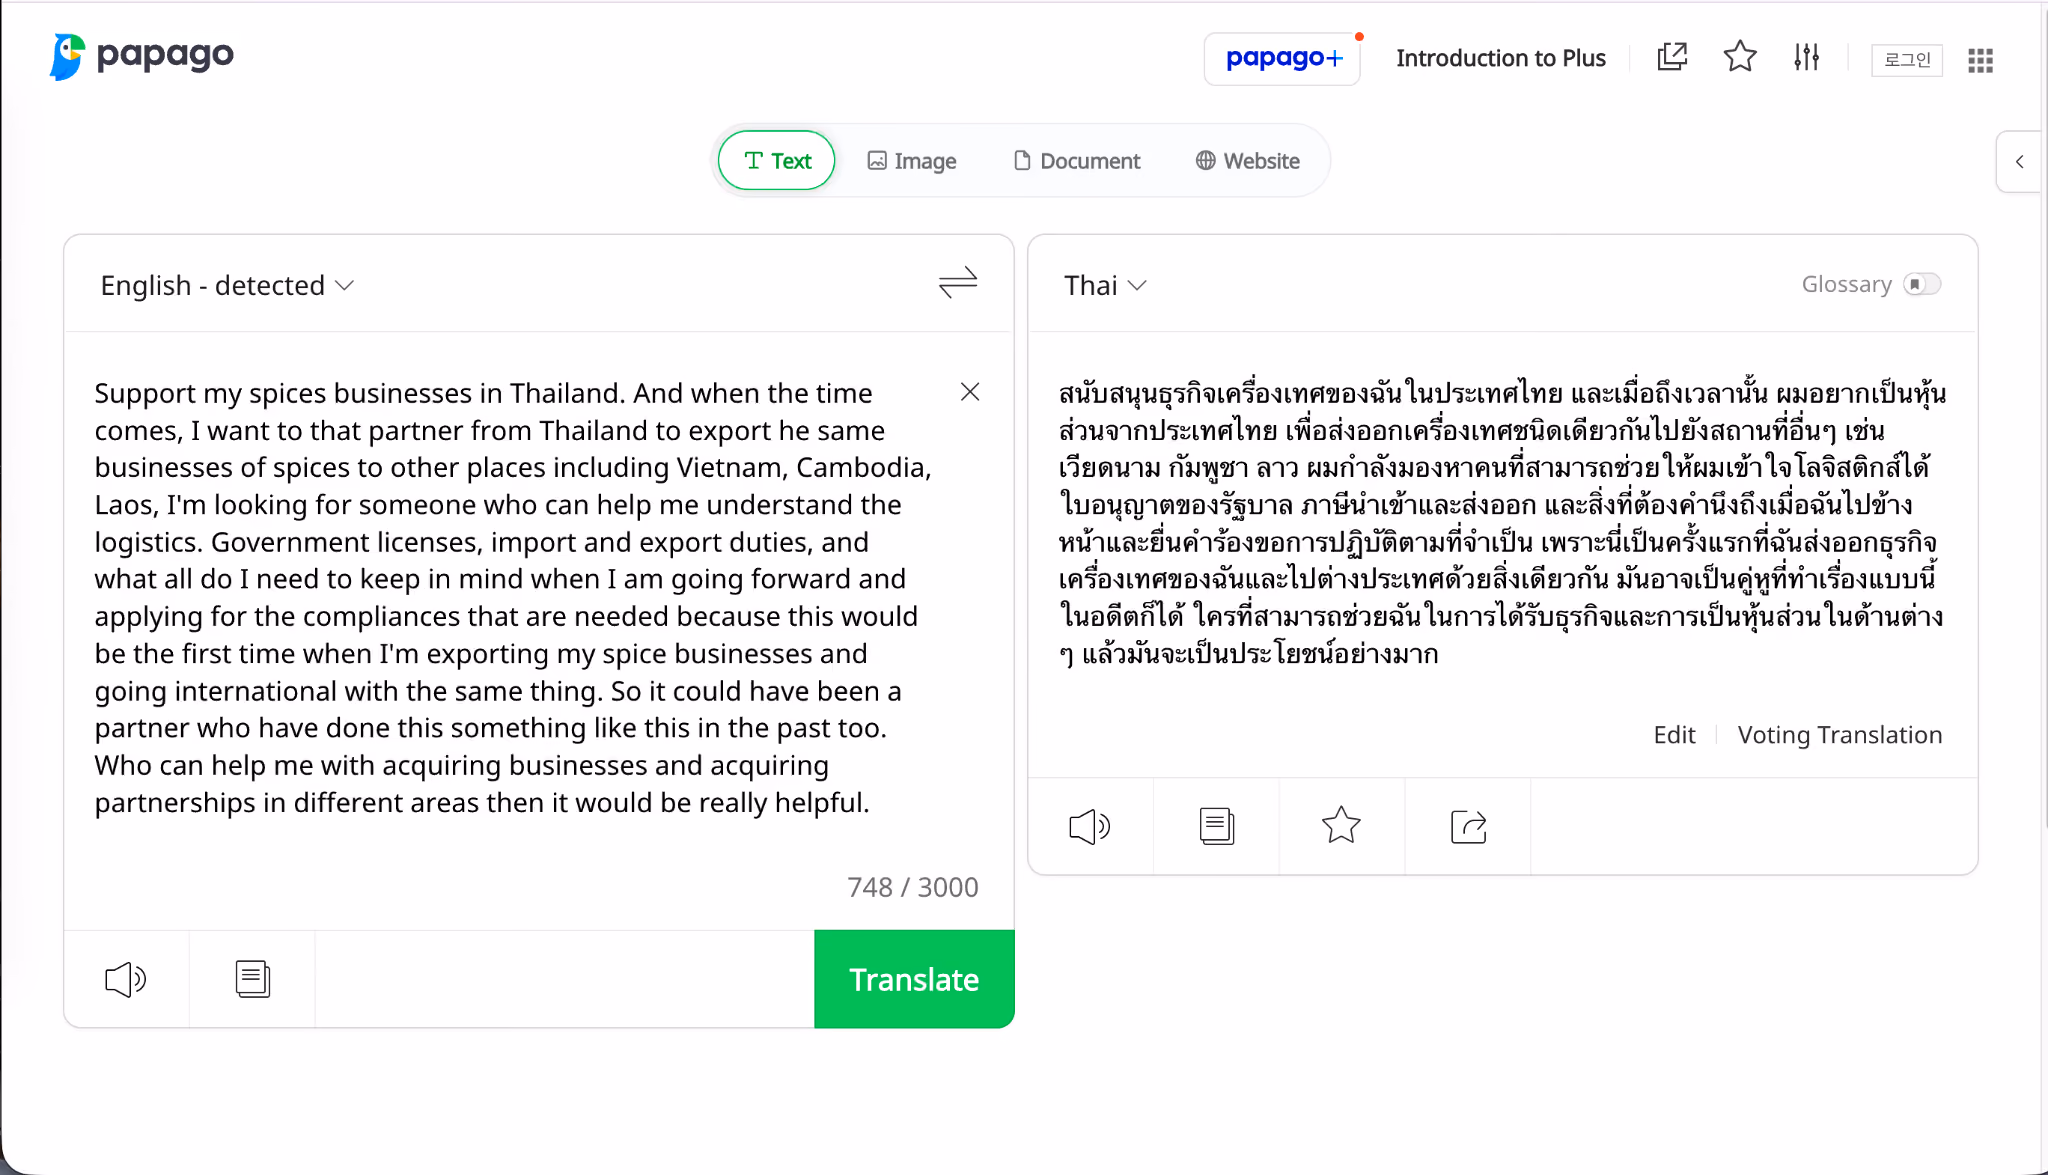
Task: Play Thai translation audio speaker icon
Action: click(1090, 826)
